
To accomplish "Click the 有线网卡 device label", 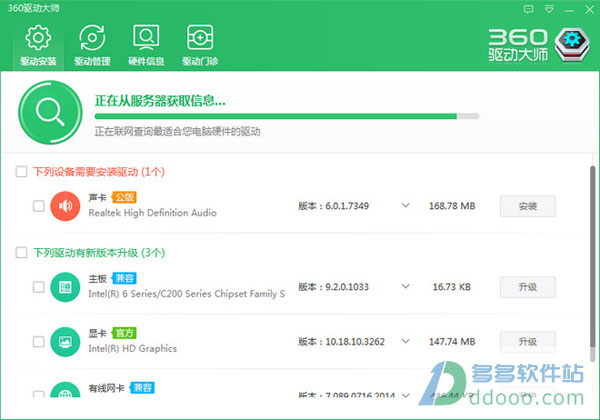I will tap(106, 388).
